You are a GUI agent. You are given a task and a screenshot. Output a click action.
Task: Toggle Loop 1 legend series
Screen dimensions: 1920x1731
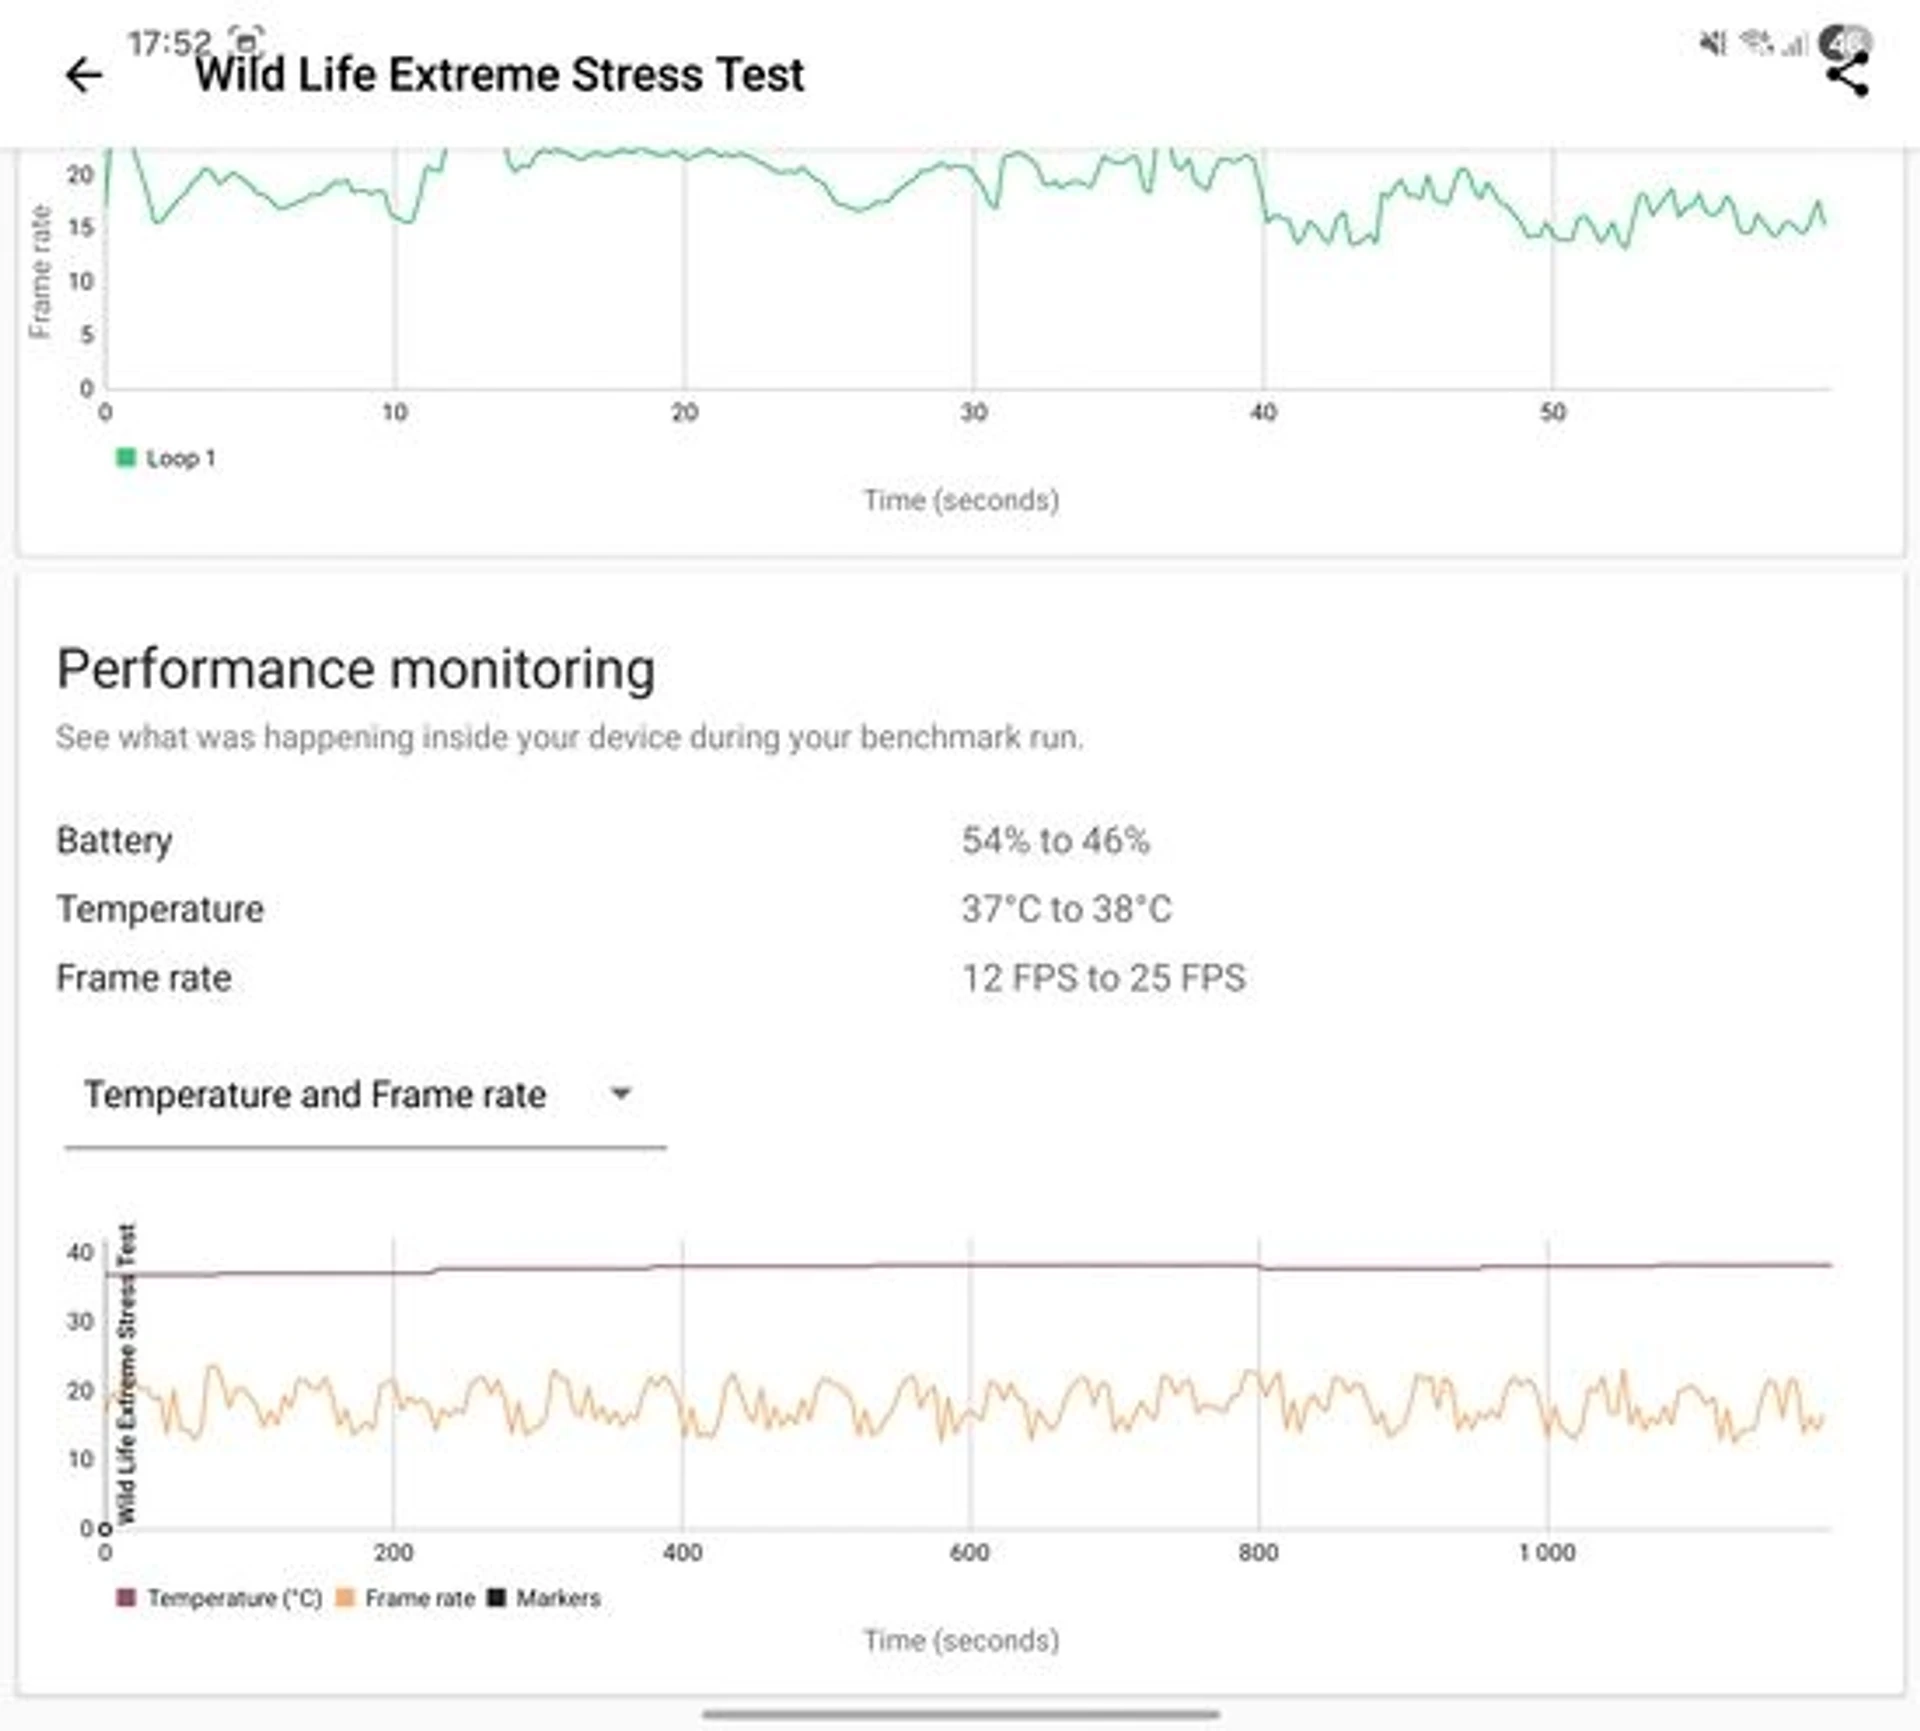click(167, 458)
